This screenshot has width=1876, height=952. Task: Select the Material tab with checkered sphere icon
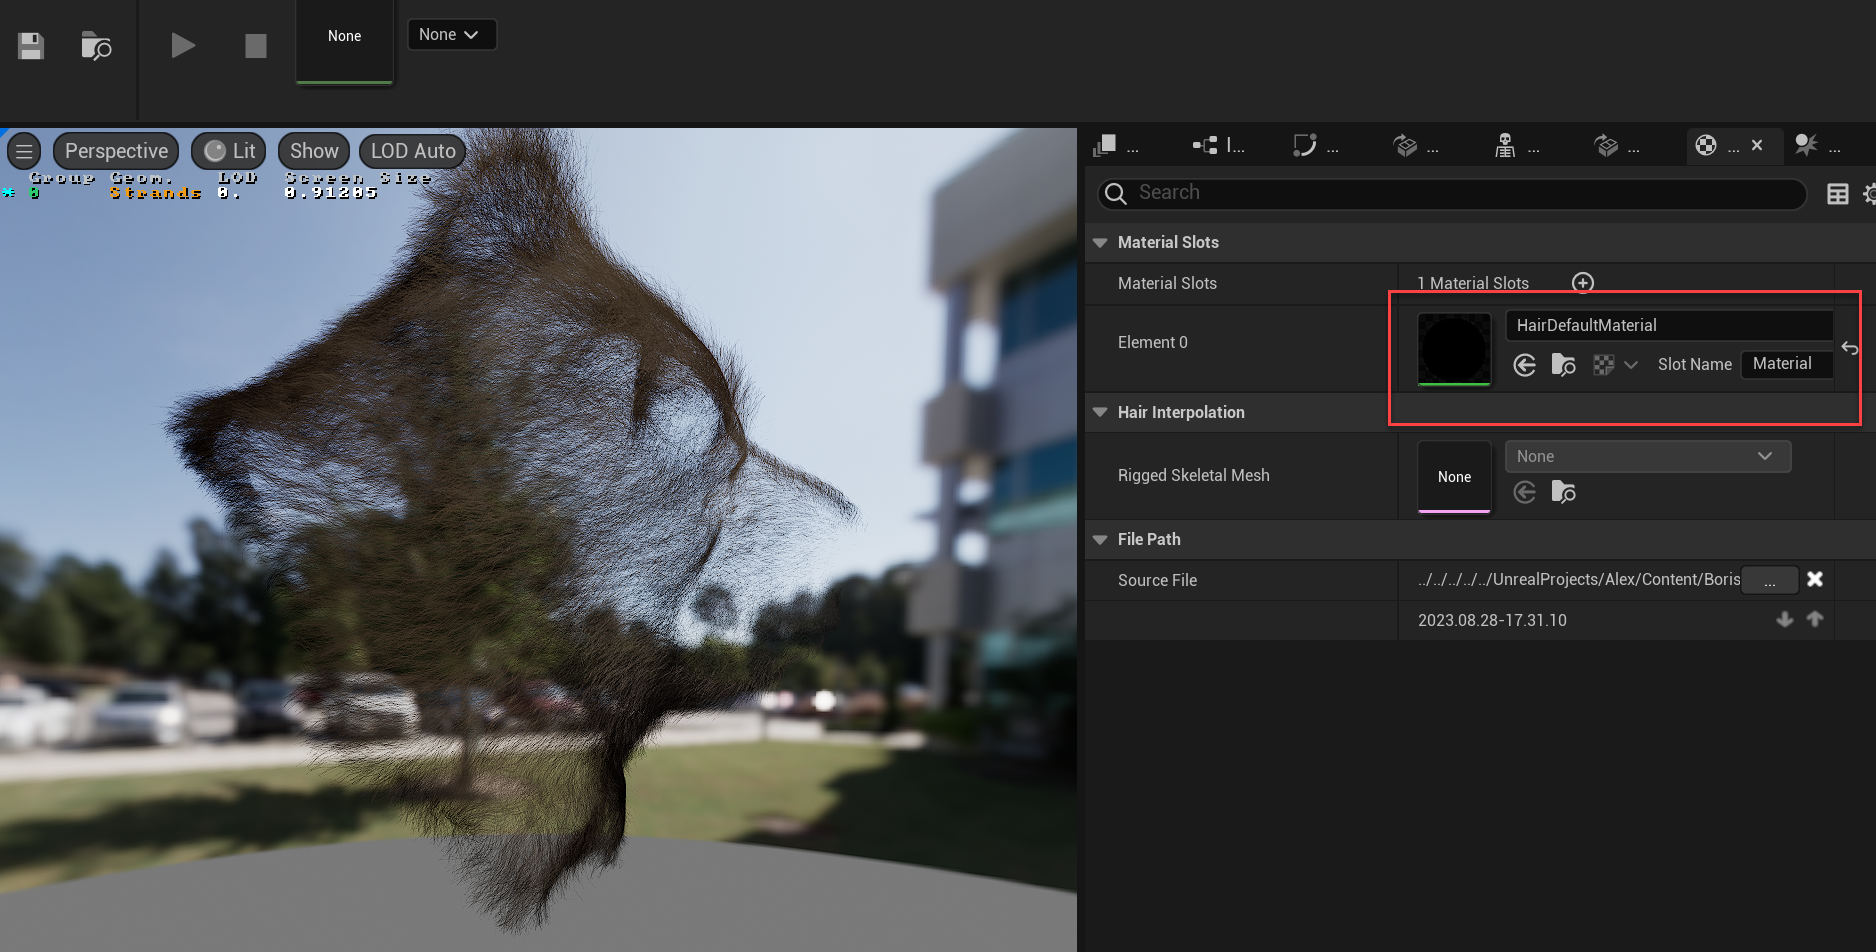[1716, 146]
